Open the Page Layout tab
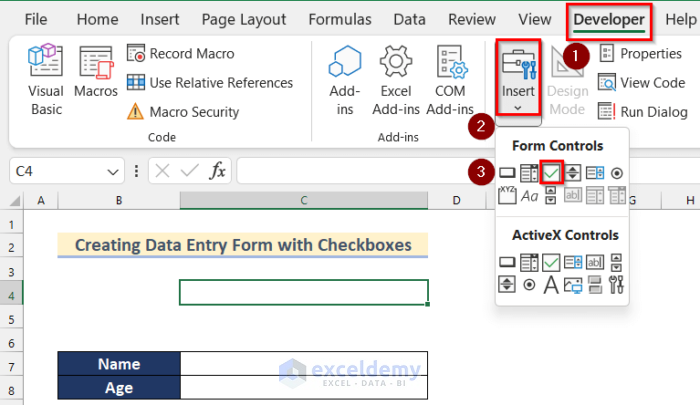The width and height of the screenshot is (700, 405). tap(243, 19)
